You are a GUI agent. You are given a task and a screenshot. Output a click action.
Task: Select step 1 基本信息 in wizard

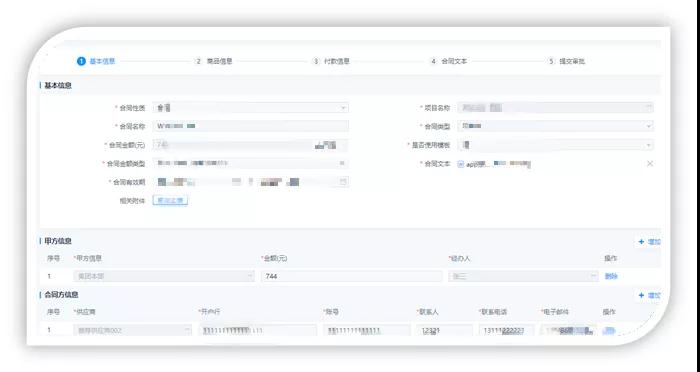pos(96,61)
